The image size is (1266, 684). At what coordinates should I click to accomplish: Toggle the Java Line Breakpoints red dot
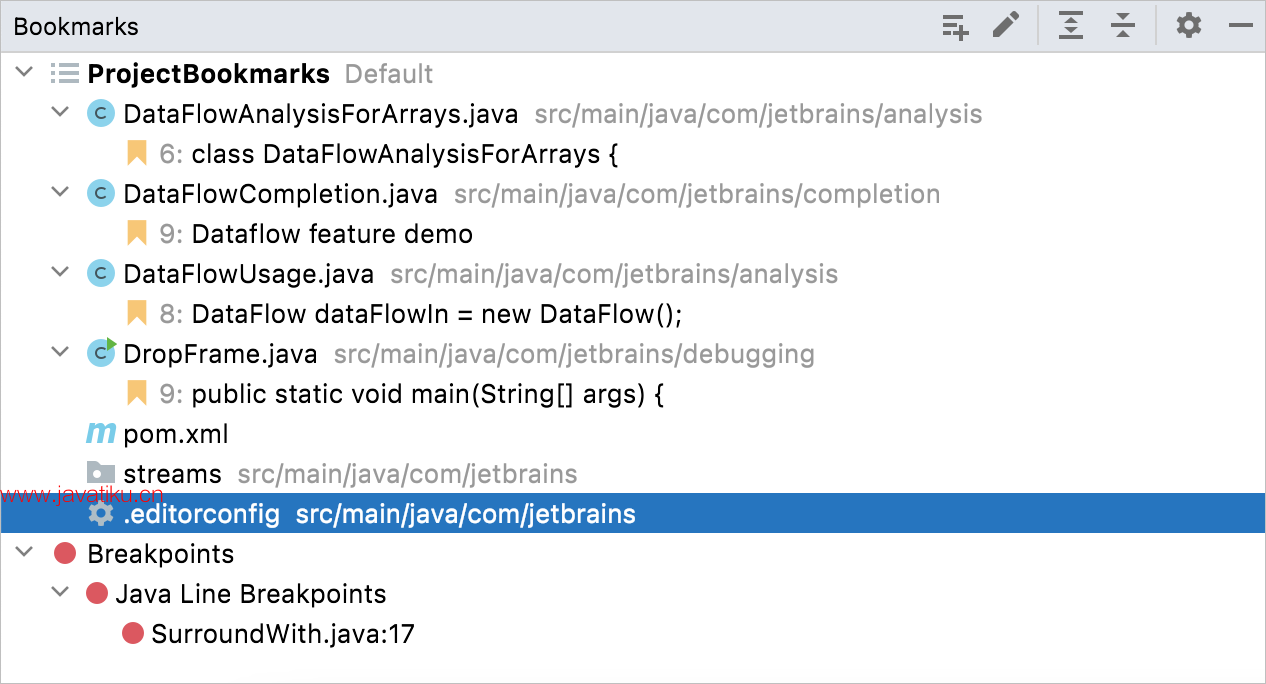coord(97,594)
